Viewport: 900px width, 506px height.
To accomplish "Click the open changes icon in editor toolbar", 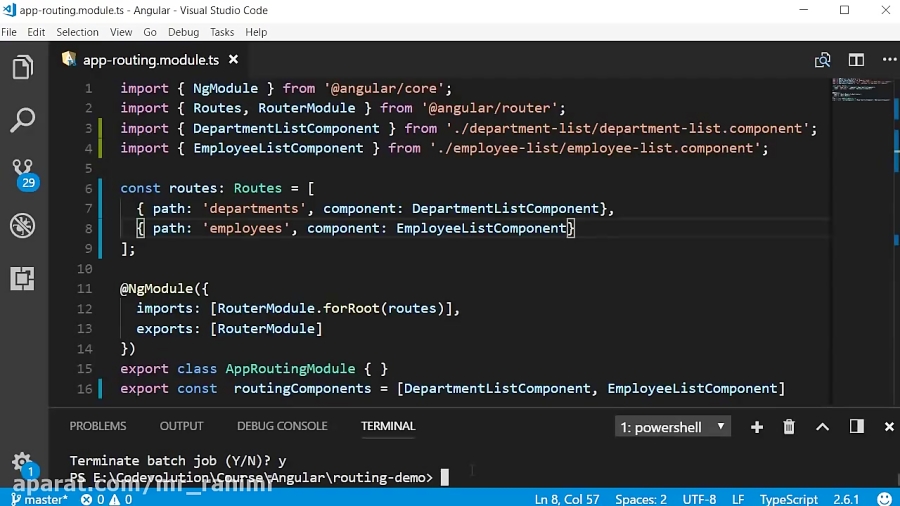I will coord(823,60).
